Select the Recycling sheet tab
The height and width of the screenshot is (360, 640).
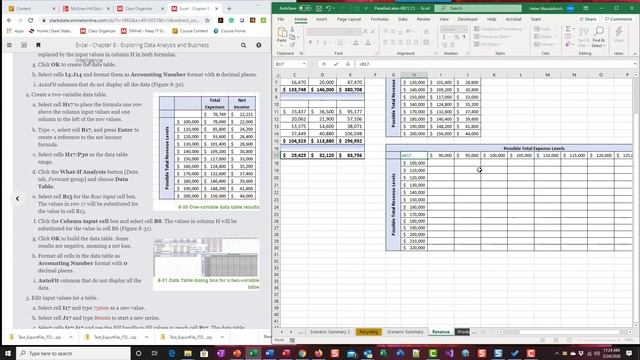369,332
